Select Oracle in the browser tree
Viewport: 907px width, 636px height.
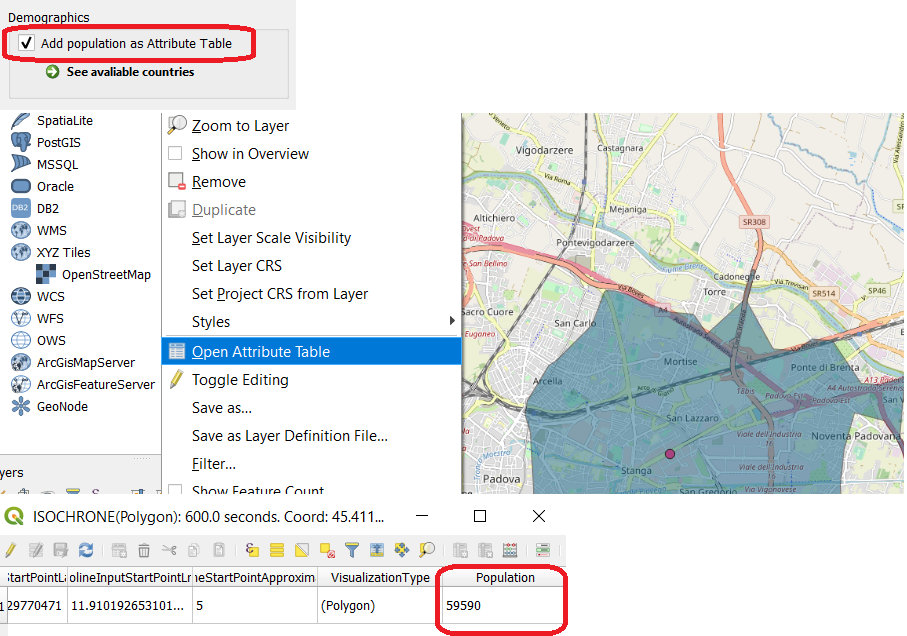(x=56, y=186)
